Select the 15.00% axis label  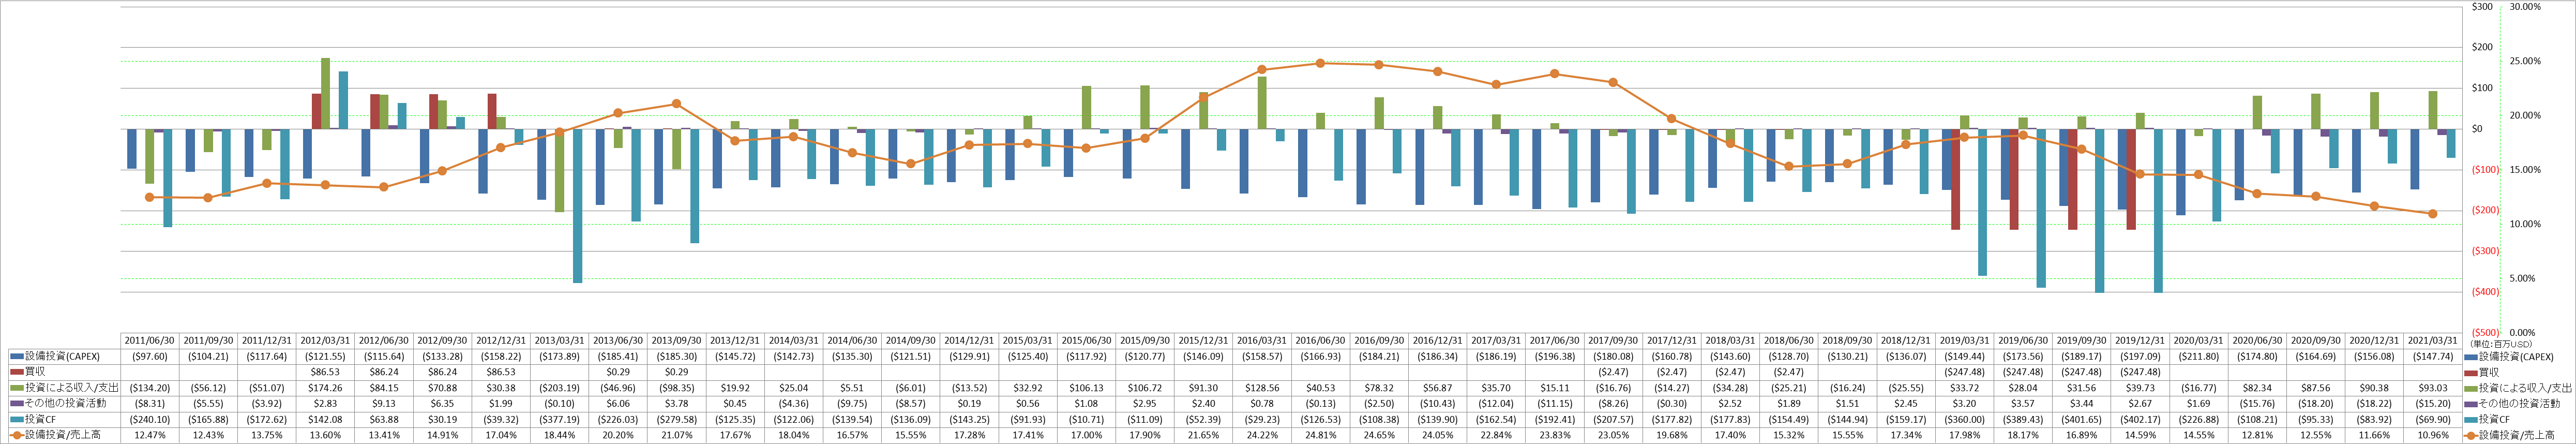pyautogui.click(x=2525, y=170)
